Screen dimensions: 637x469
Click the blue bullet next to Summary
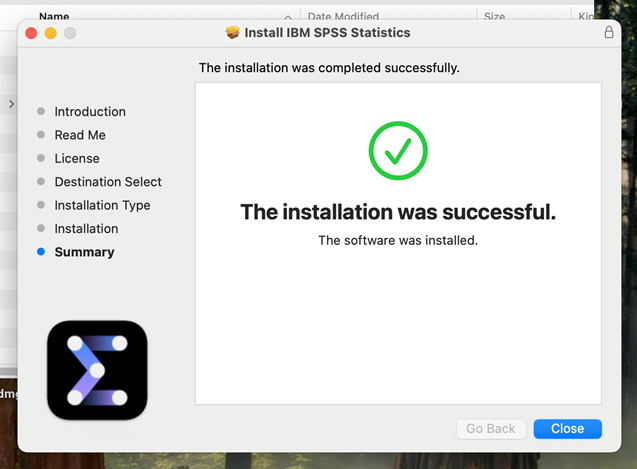pyautogui.click(x=41, y=252)
